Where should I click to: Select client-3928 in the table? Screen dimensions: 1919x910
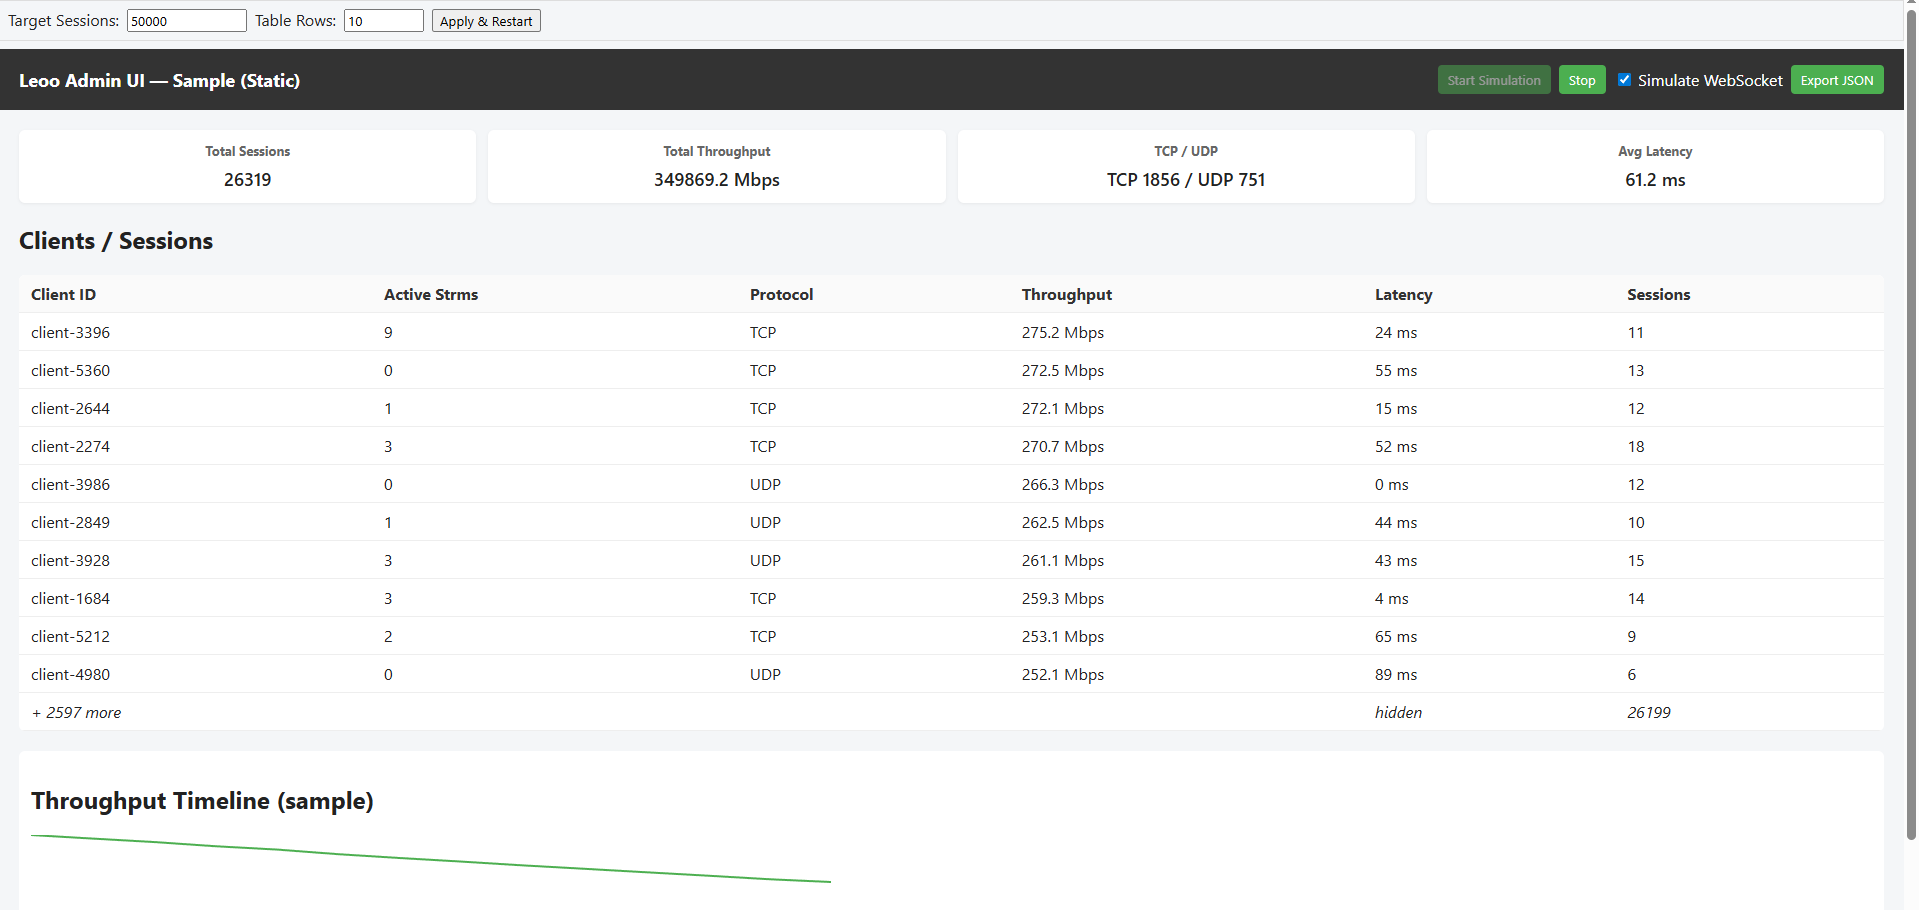pos(70,560)
